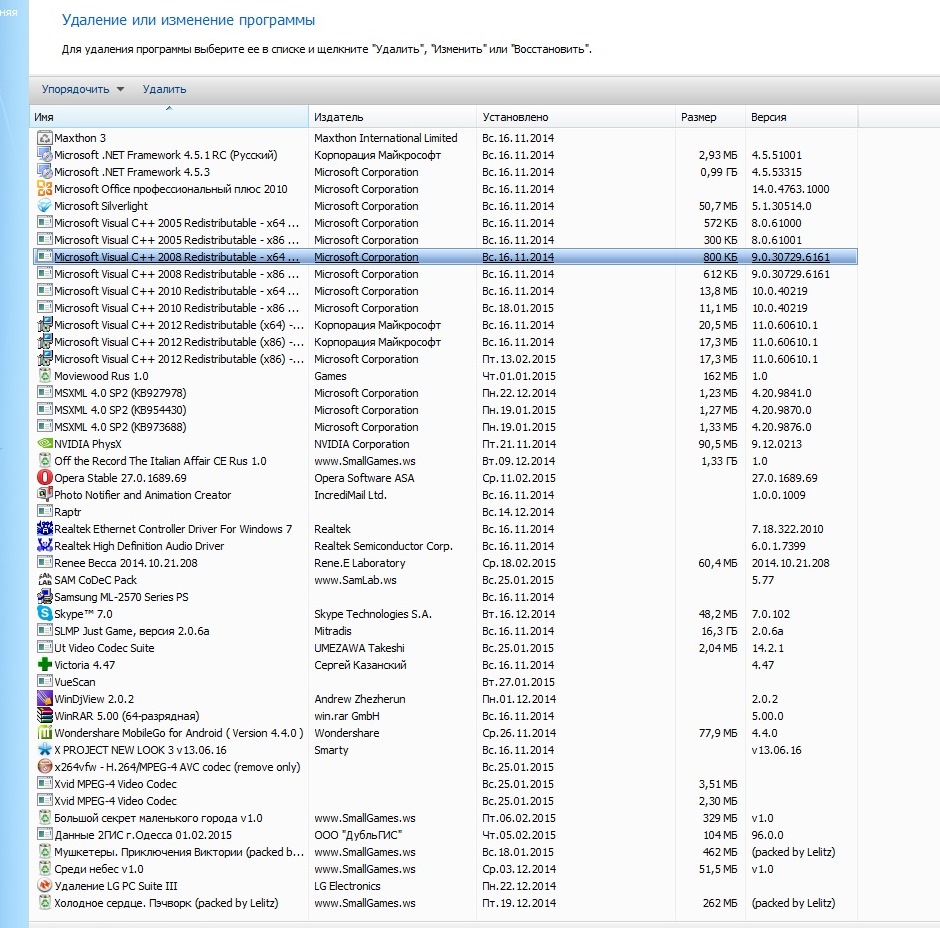This screenshot has height=928, width=940.
Task: Click the Victoria 4.47 green cross icon
Action: (44, 665)
